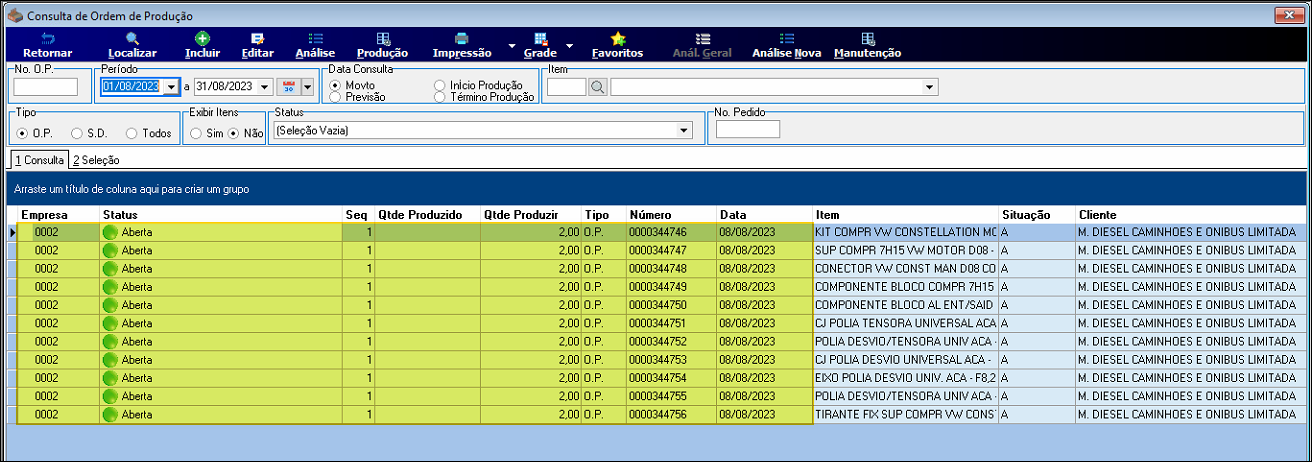
Task: Click the No. Pedido input field
Action: 747,129
